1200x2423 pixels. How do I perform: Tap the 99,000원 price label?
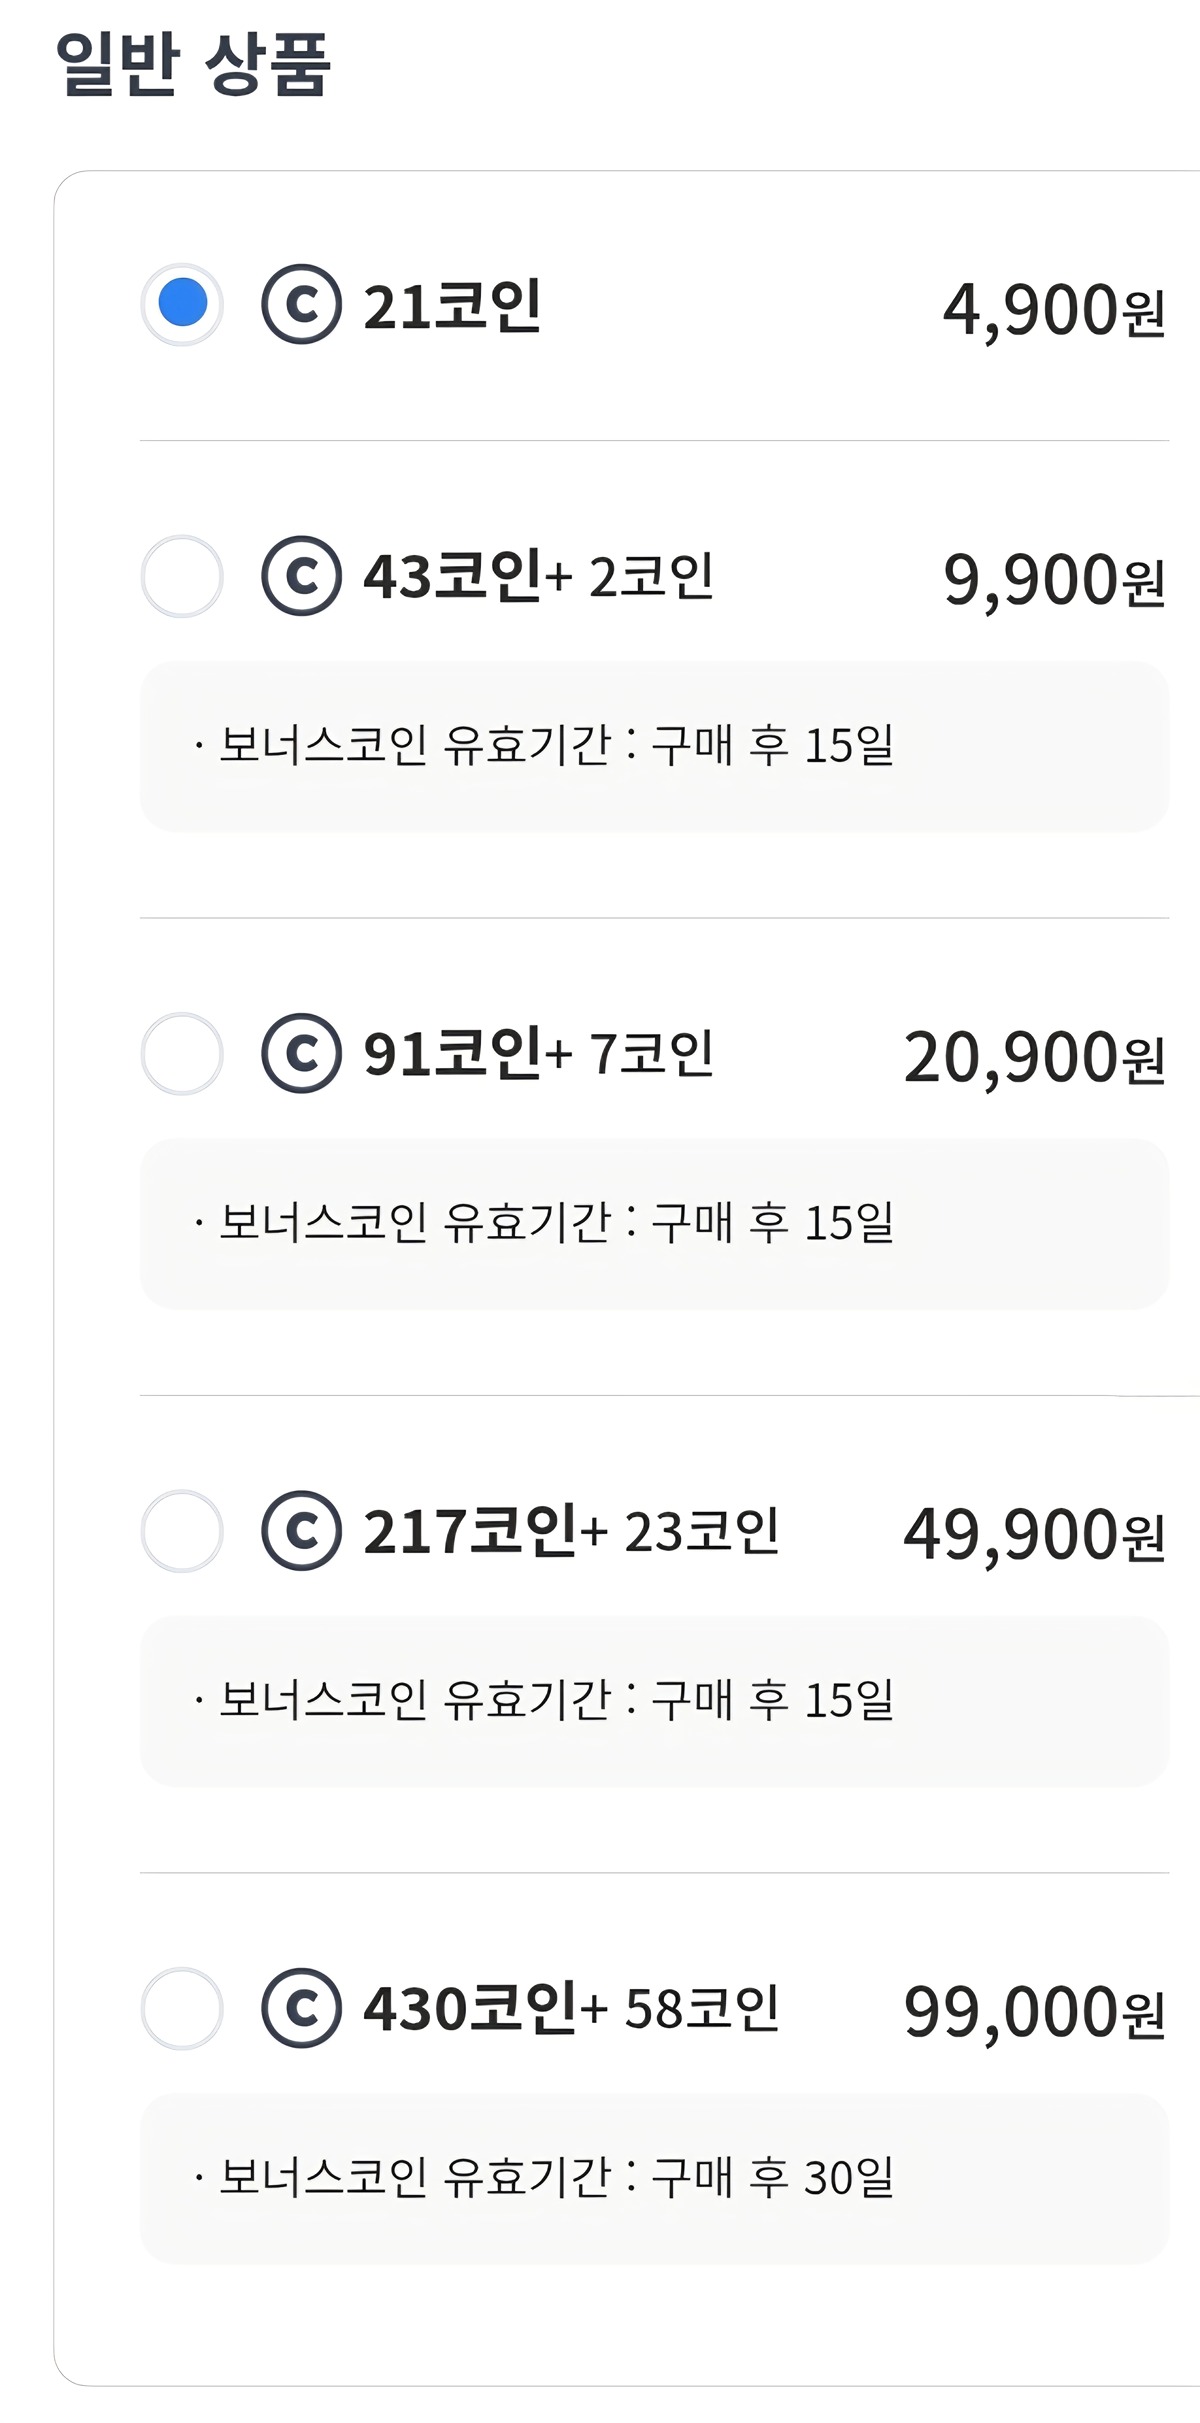1034,2012
